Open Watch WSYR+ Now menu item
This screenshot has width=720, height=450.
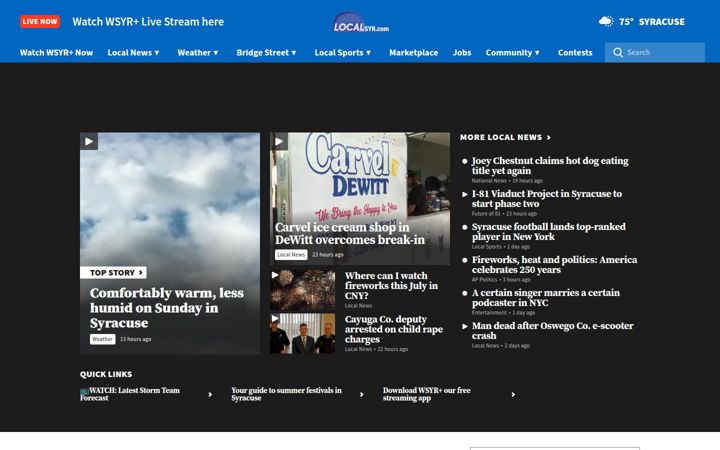[56, 52]
